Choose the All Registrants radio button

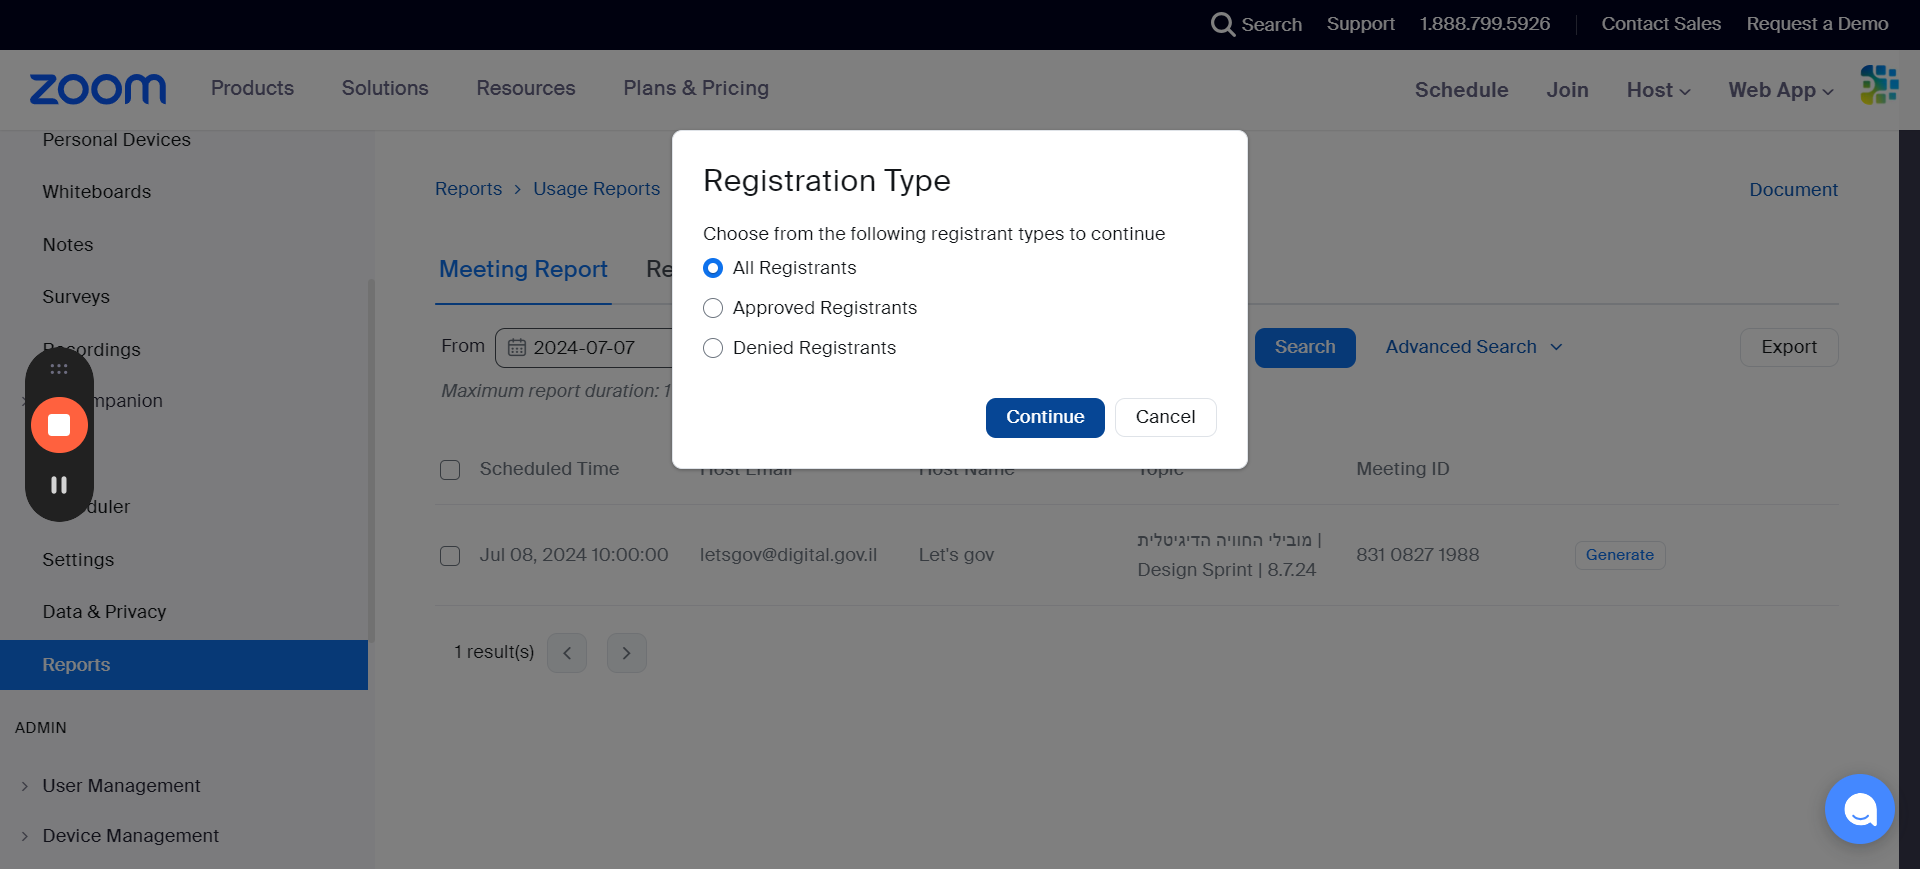coord(713,268)
